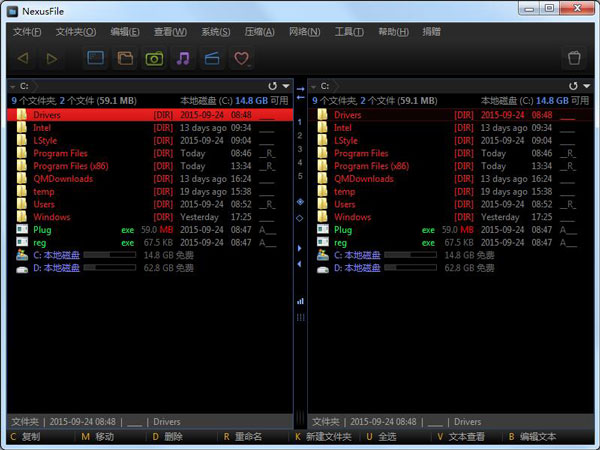Click the R 重命名 rename button

point(243,437)
